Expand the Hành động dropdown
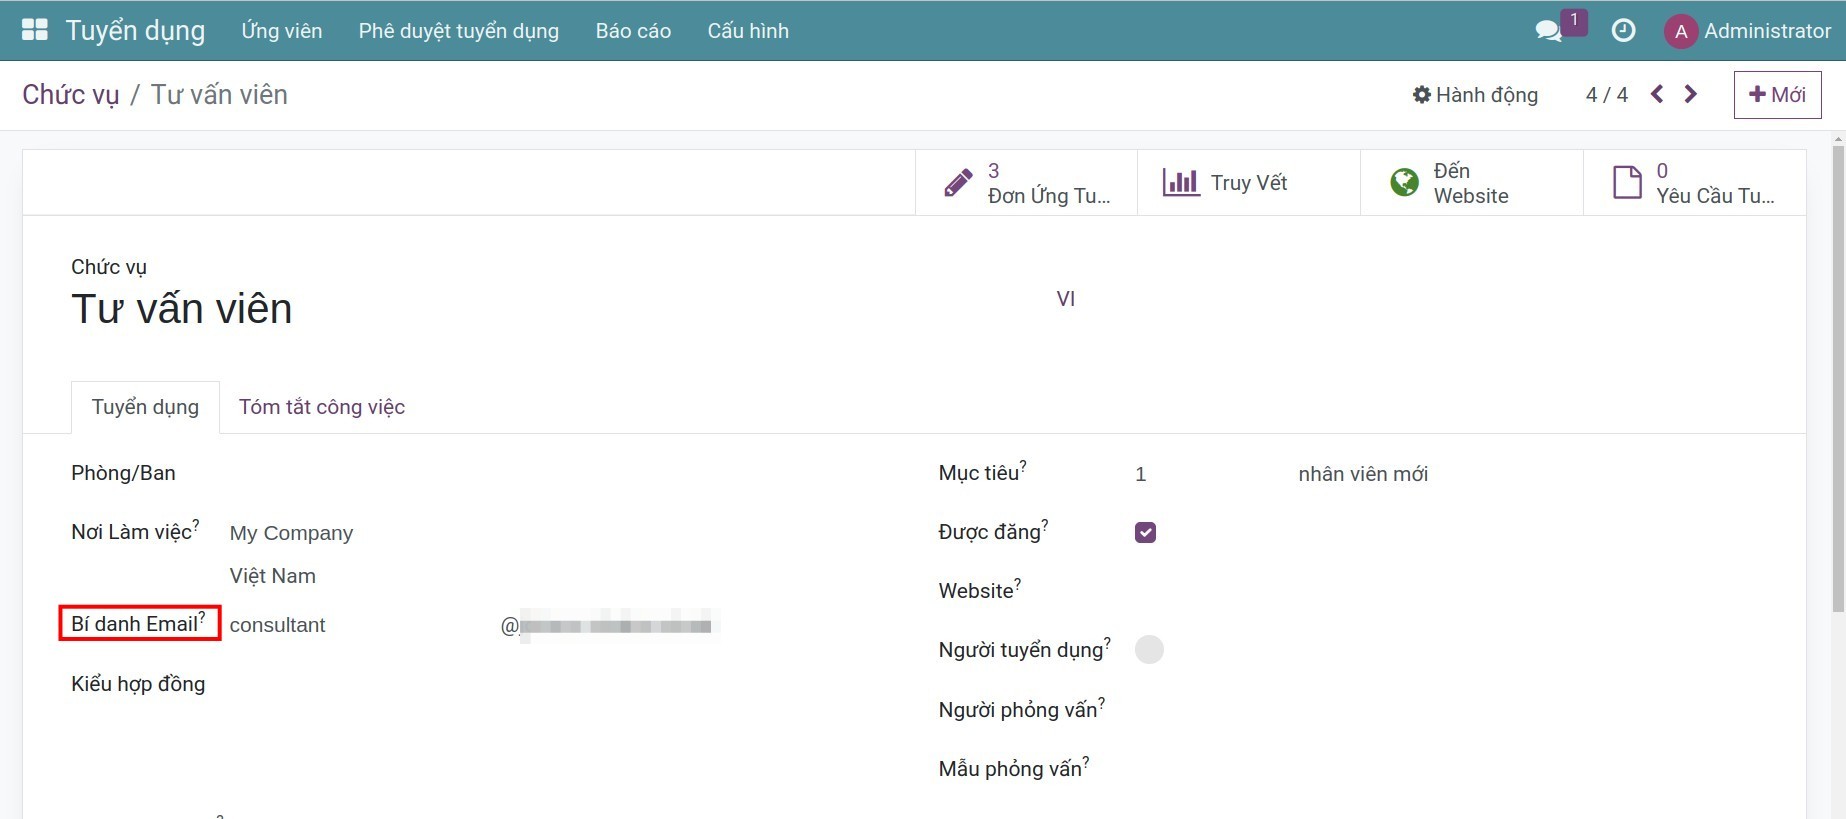 (x=1475, y=95)
